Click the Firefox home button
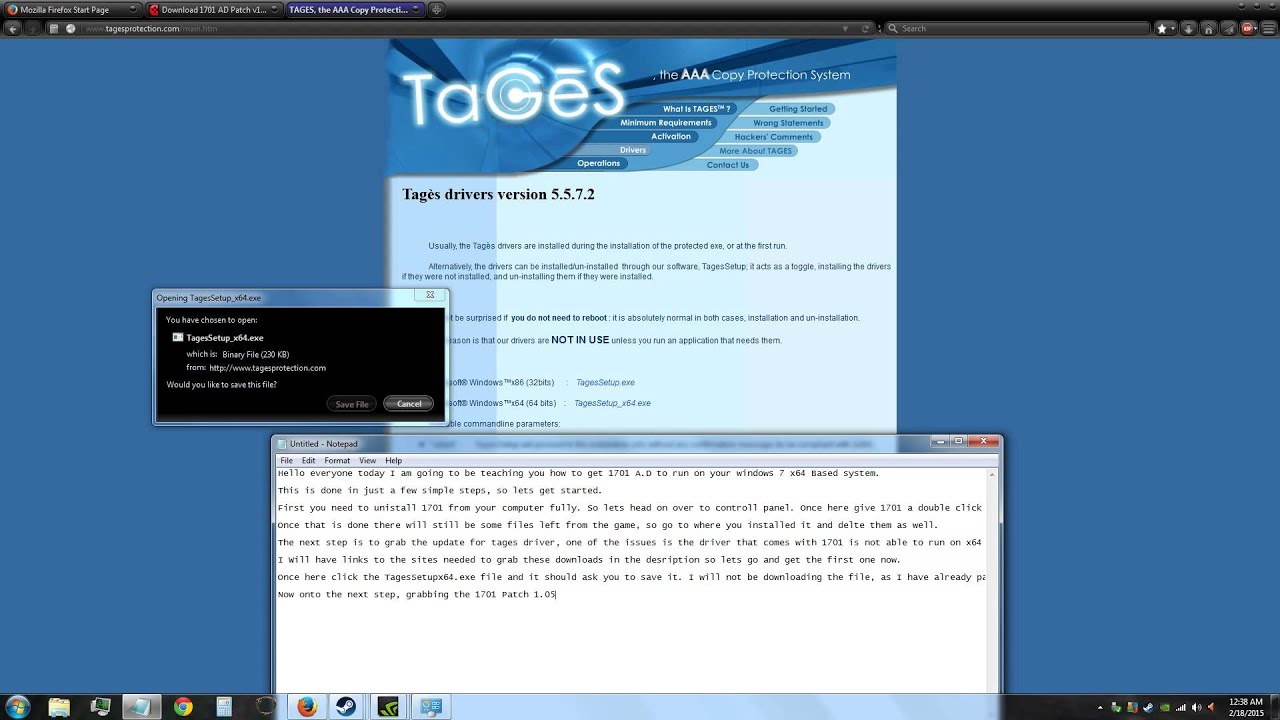This screenshot has width=1280, height=720. [1211, 28]
